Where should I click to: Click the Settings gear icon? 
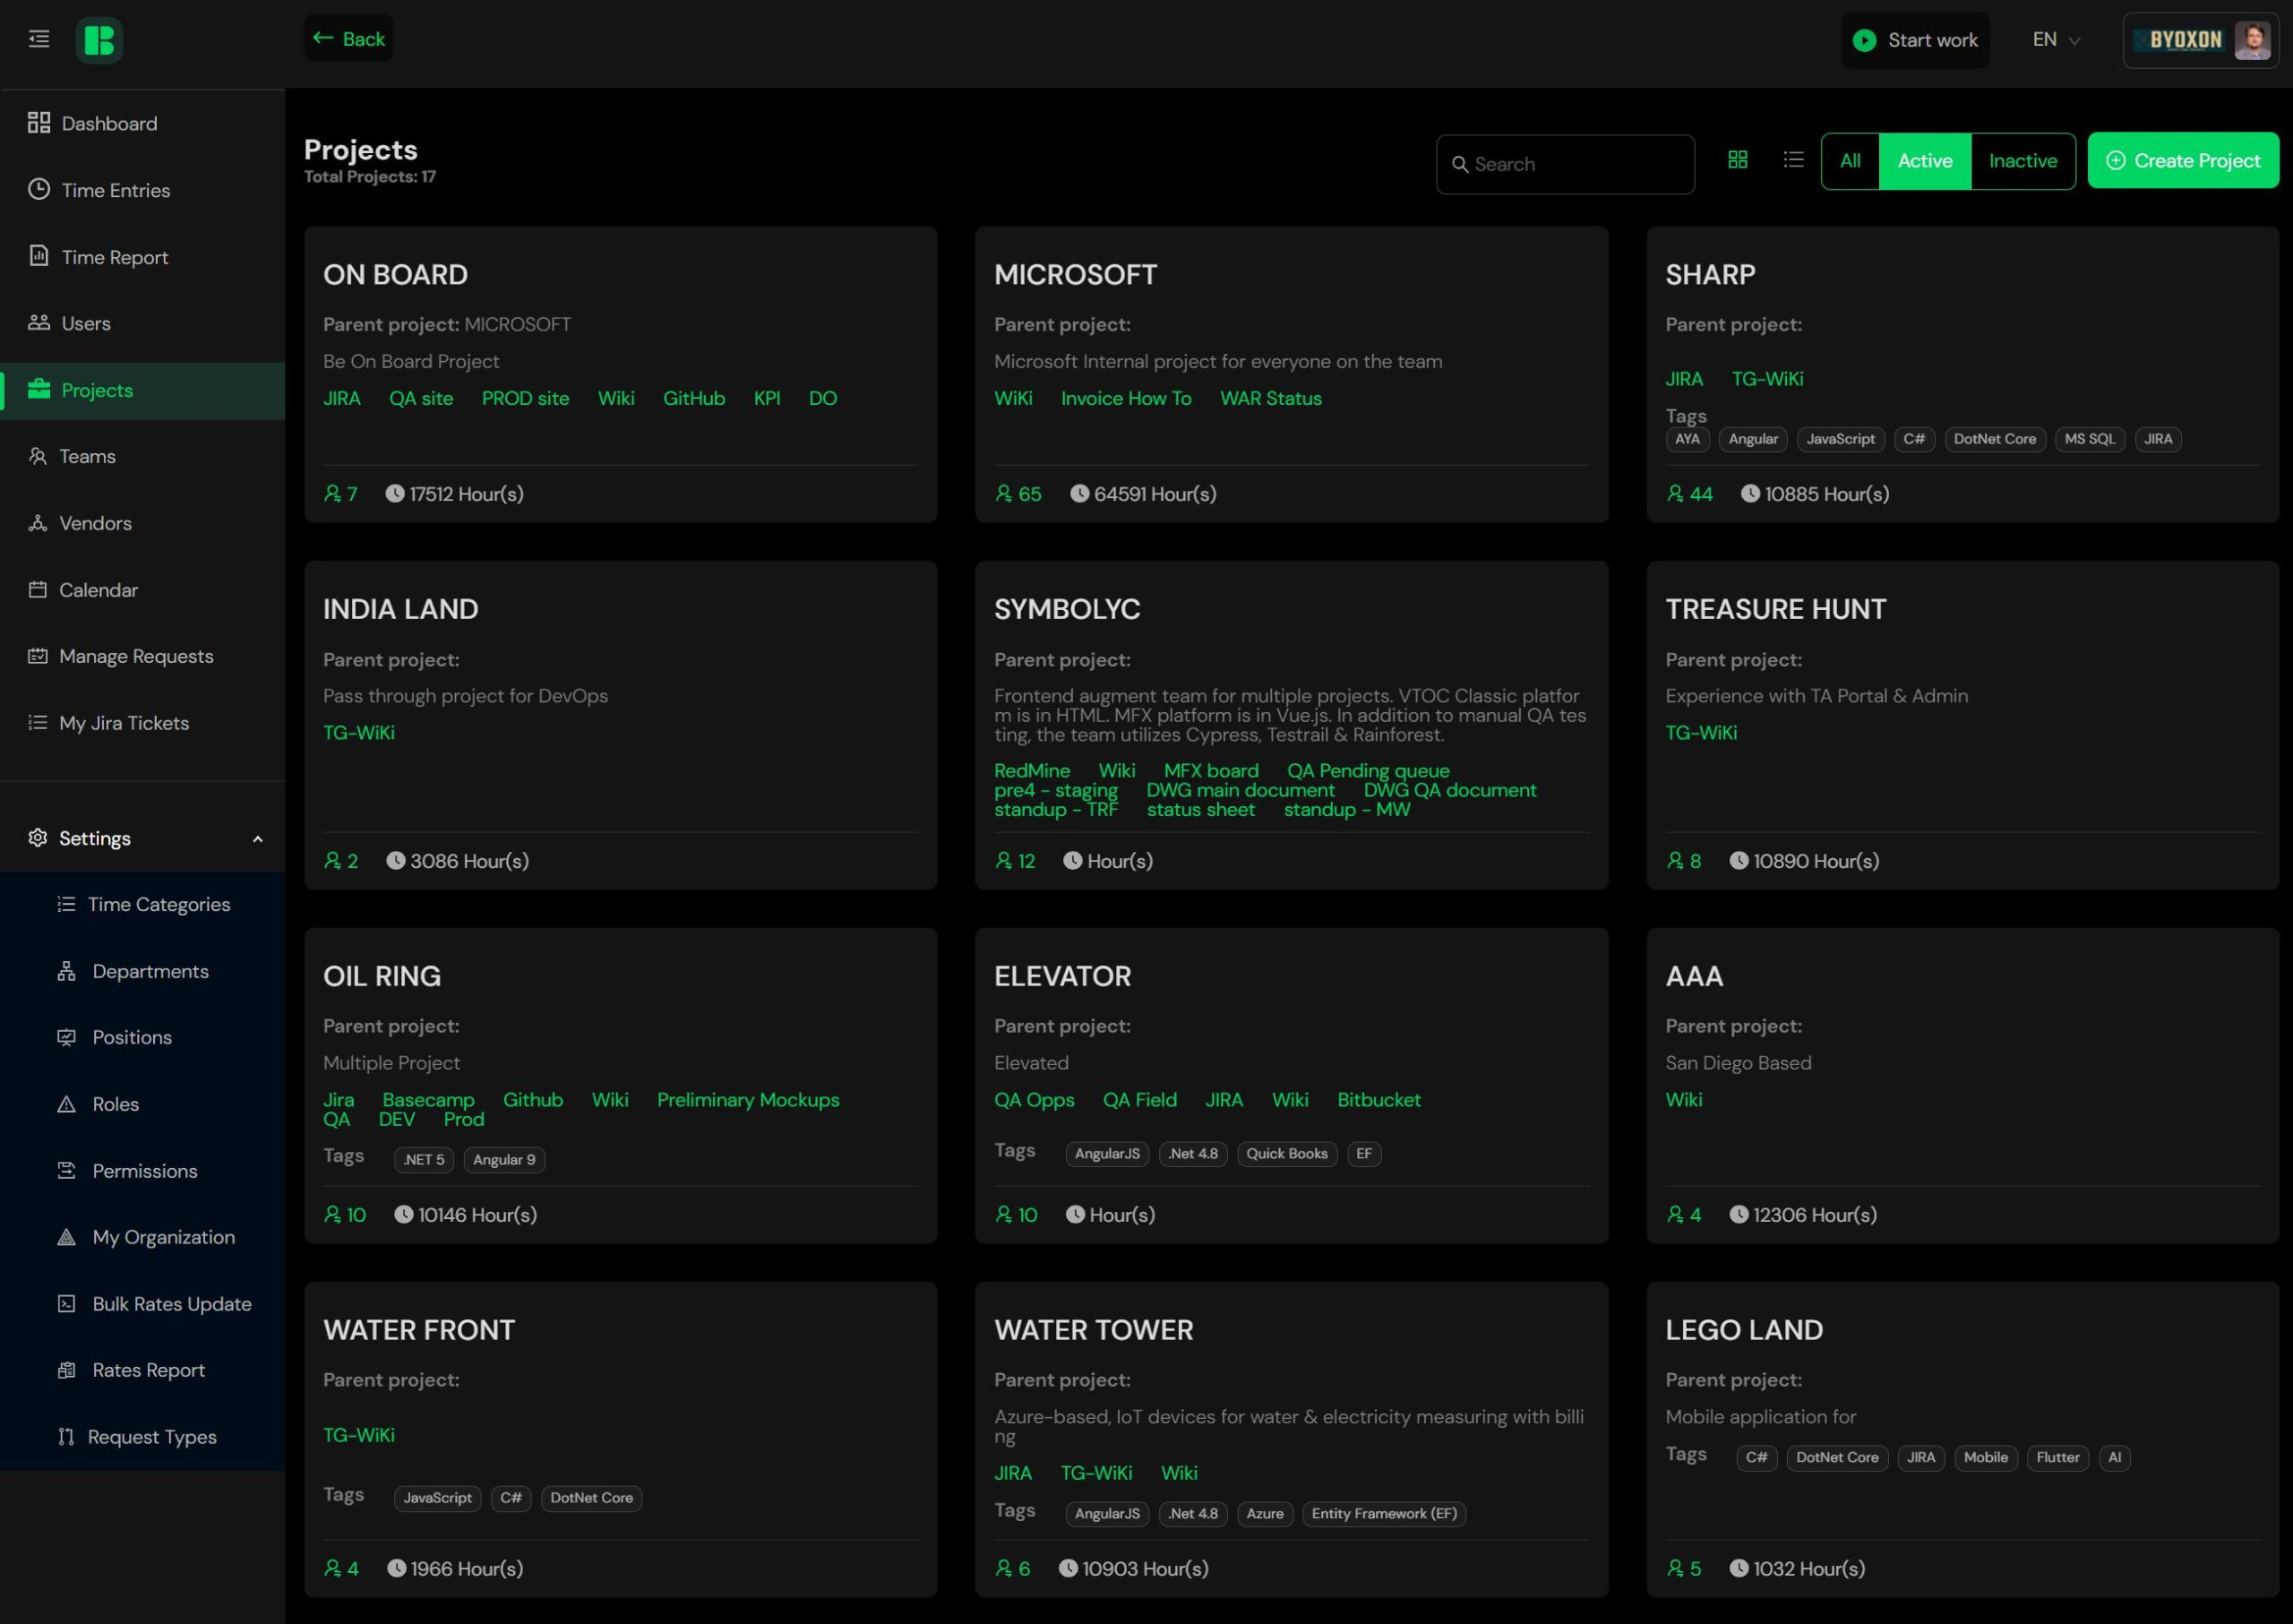click(38, 838)
